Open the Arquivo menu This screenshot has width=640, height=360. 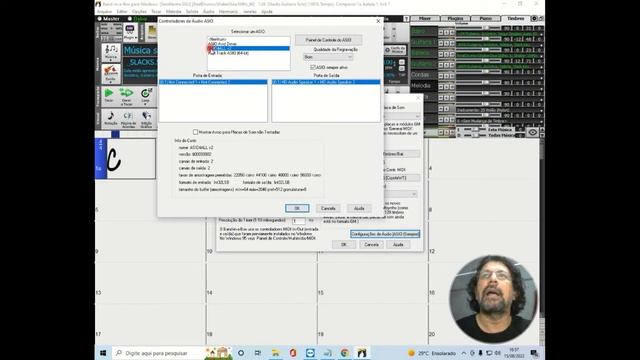(104, 11)
